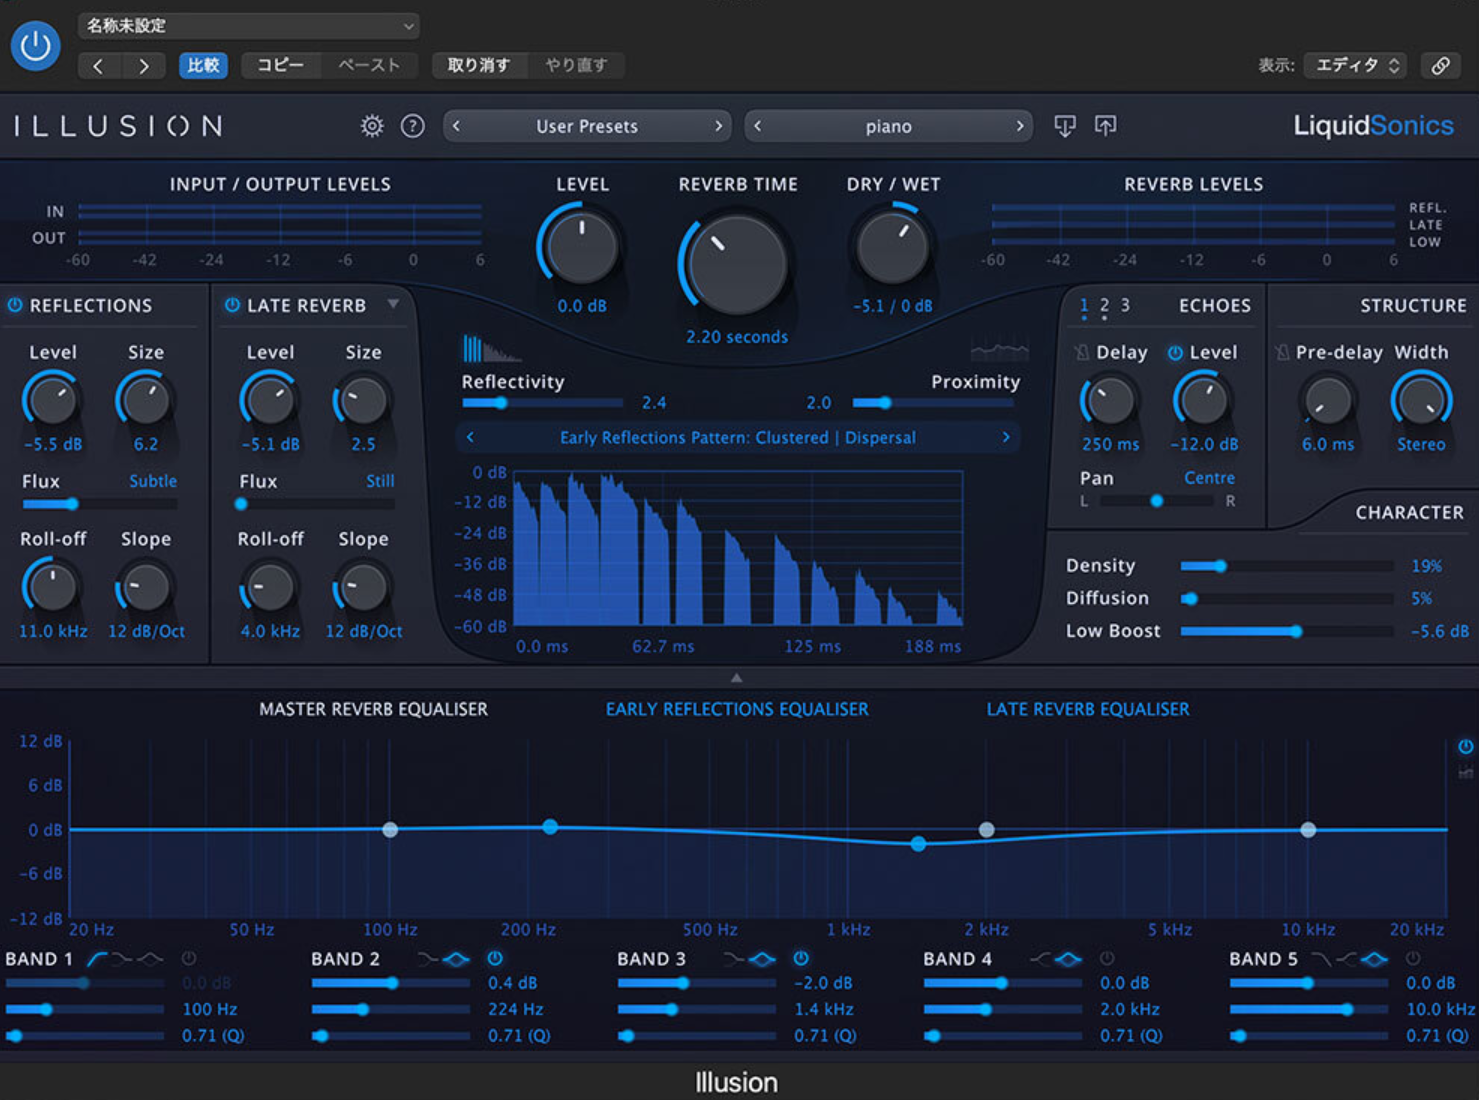Toggle the equaliser master power at right

point(1465,747)
